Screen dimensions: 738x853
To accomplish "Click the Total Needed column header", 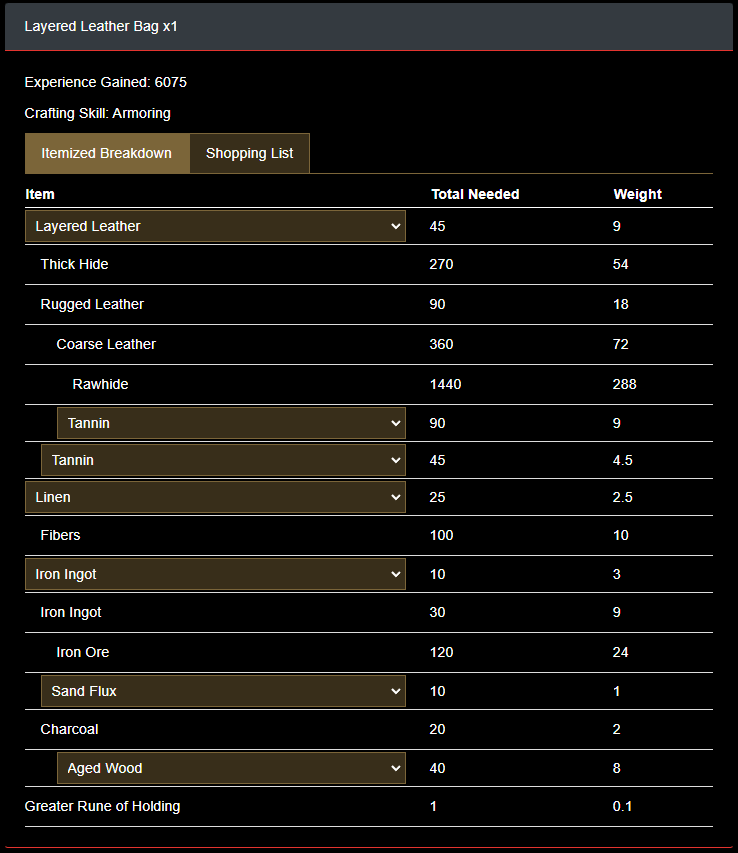I will pyautogui.click(x=476, y=194).
